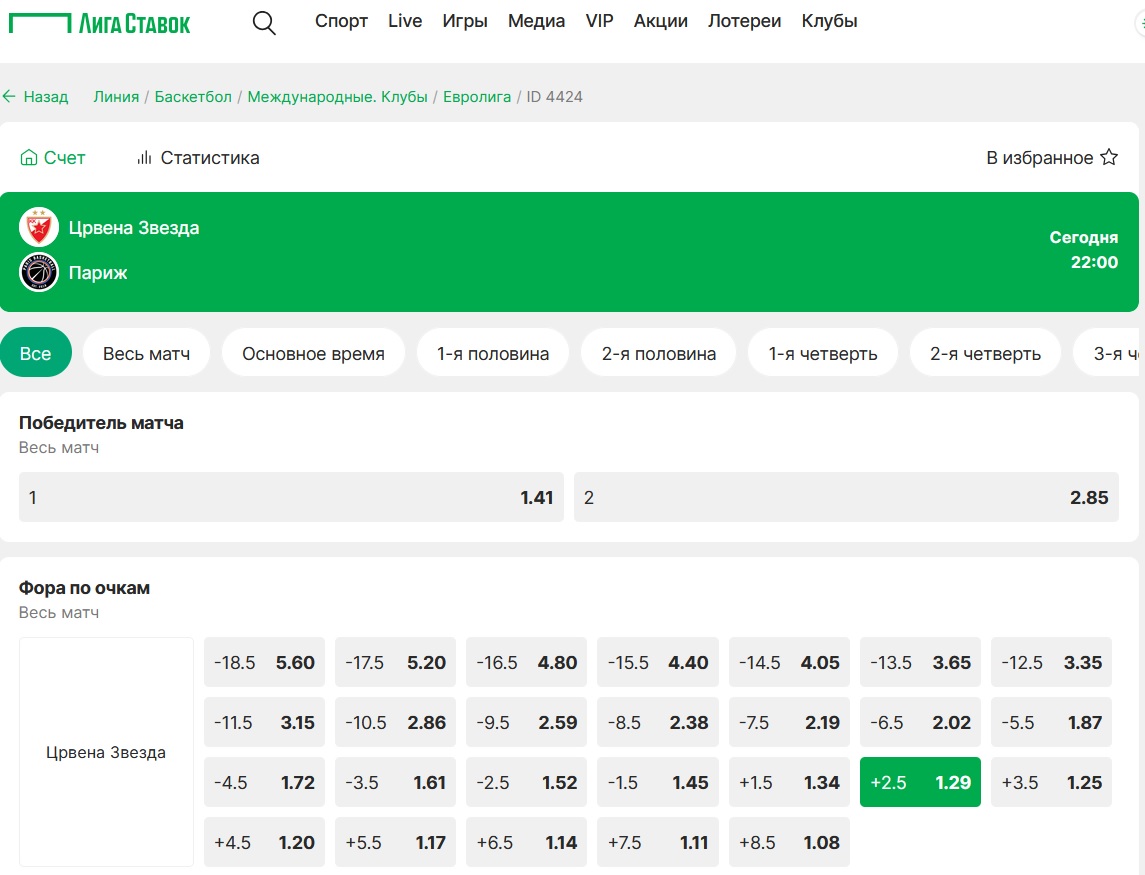Pick handicap +1.5 at 1.34

789,782
